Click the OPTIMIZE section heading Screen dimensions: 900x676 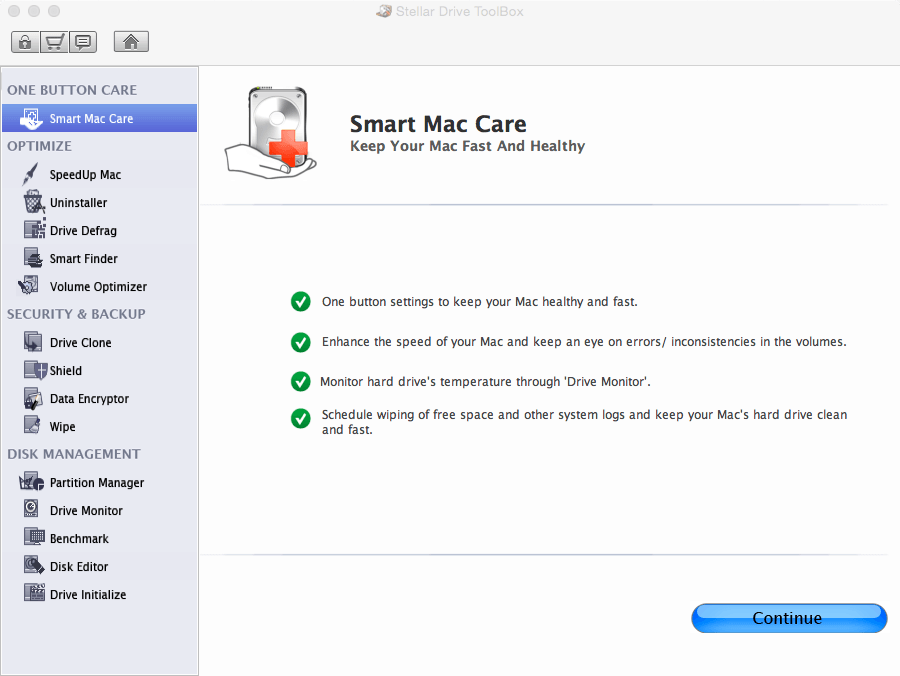(39, 146)
